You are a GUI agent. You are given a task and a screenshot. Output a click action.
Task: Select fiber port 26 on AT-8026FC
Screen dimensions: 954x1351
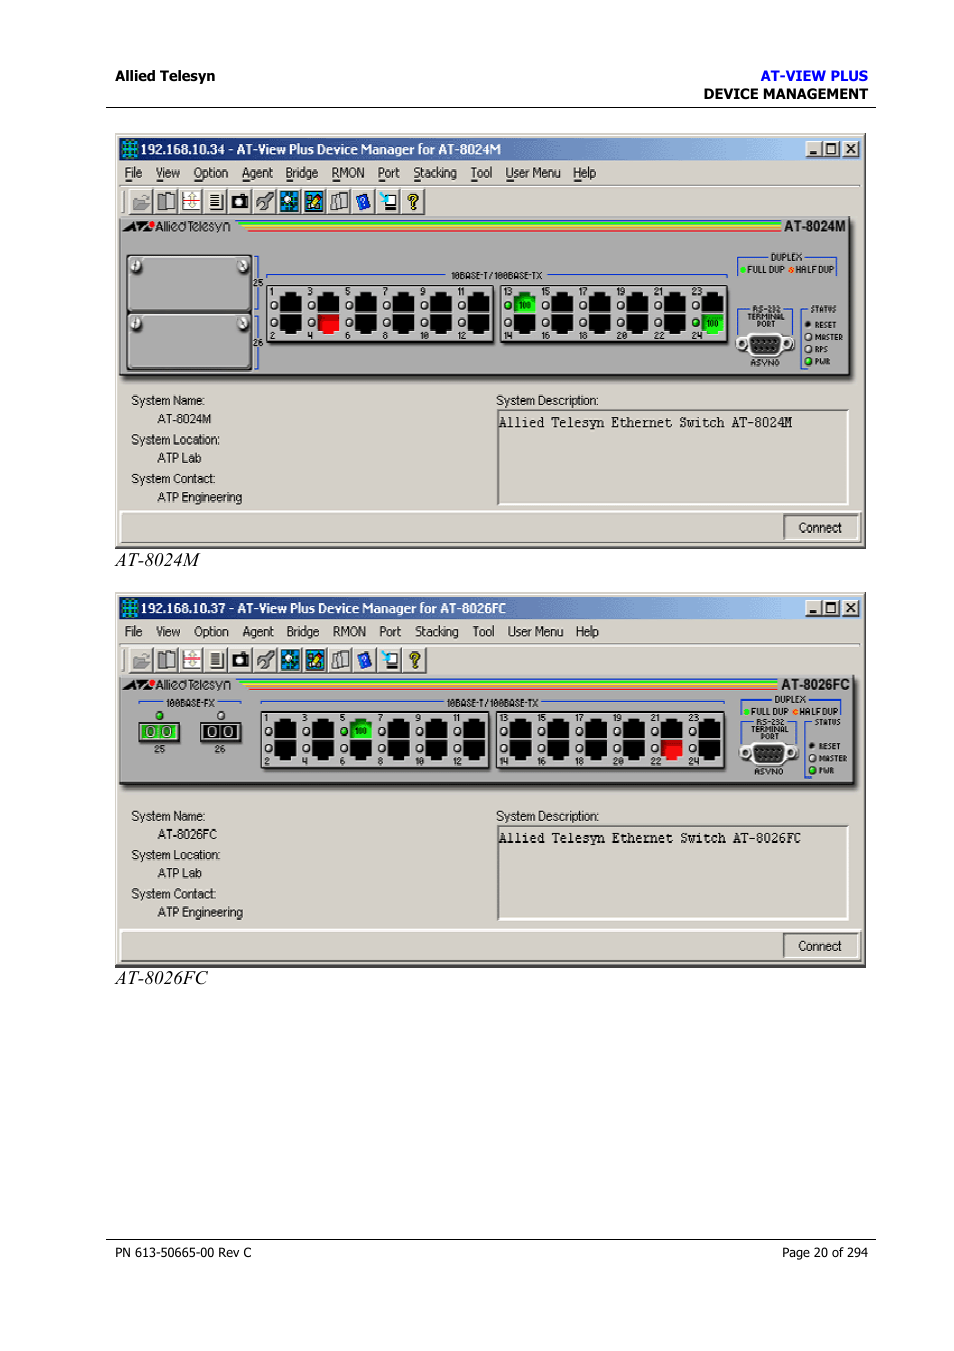pos(220,732)
